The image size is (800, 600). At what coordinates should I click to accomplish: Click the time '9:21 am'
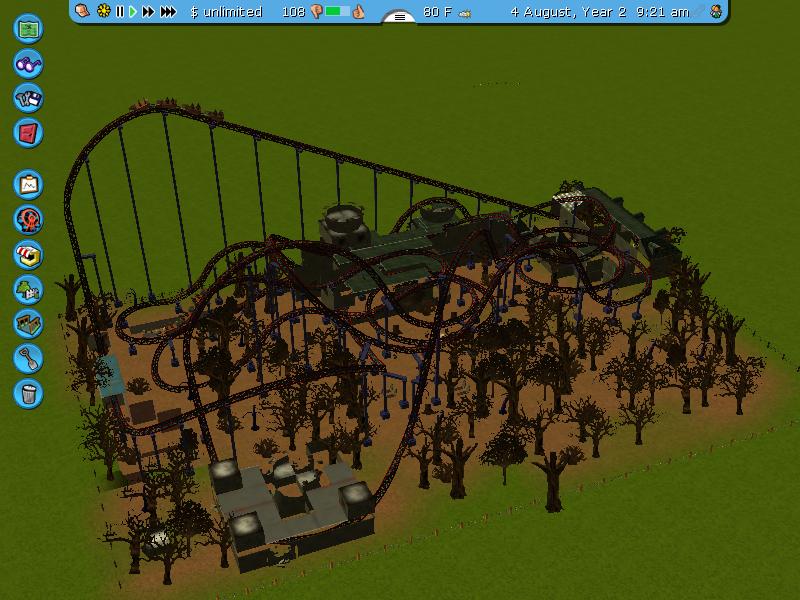pos(663,12)
